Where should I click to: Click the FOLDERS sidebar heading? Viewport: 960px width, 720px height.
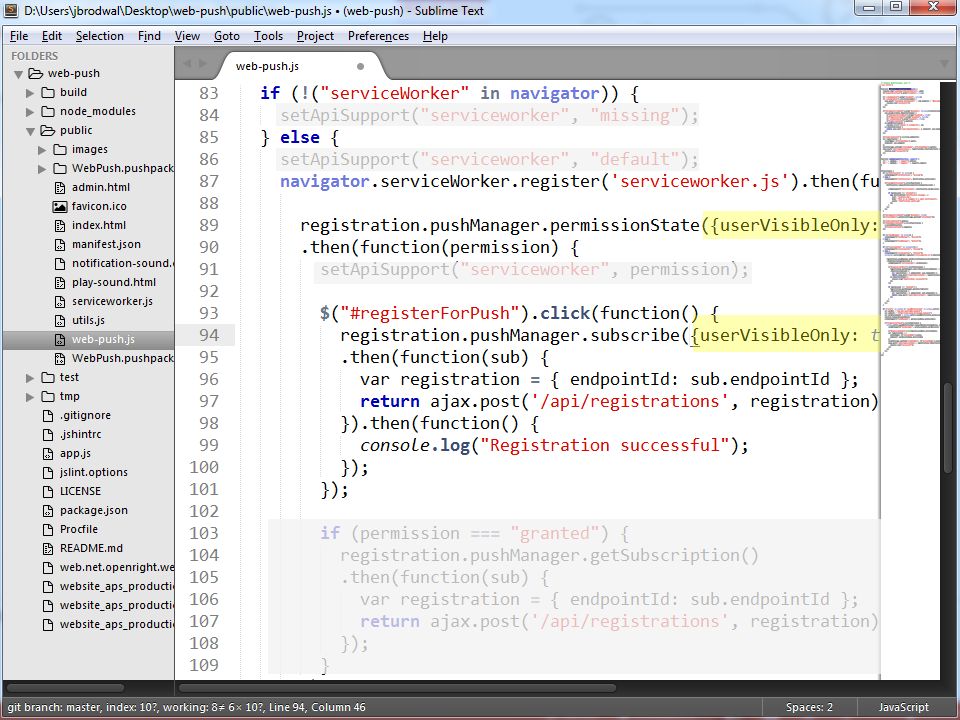coord(34,56)
